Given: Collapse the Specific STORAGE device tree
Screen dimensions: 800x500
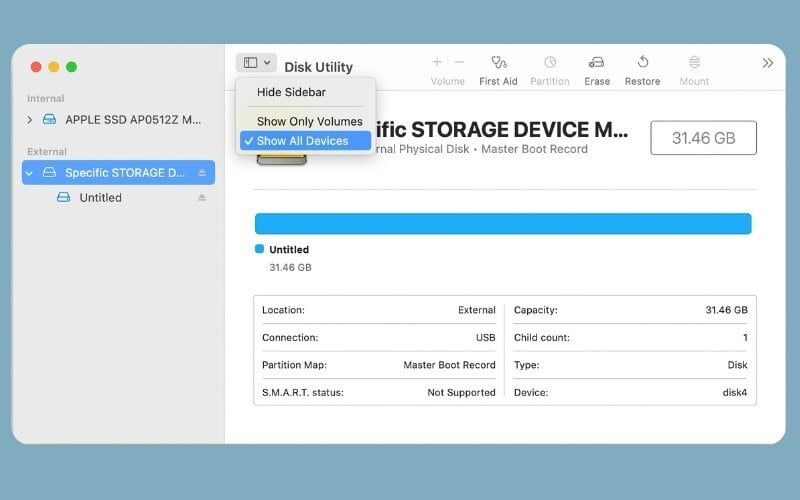Looking at the screenshot, I should (30, 173).
